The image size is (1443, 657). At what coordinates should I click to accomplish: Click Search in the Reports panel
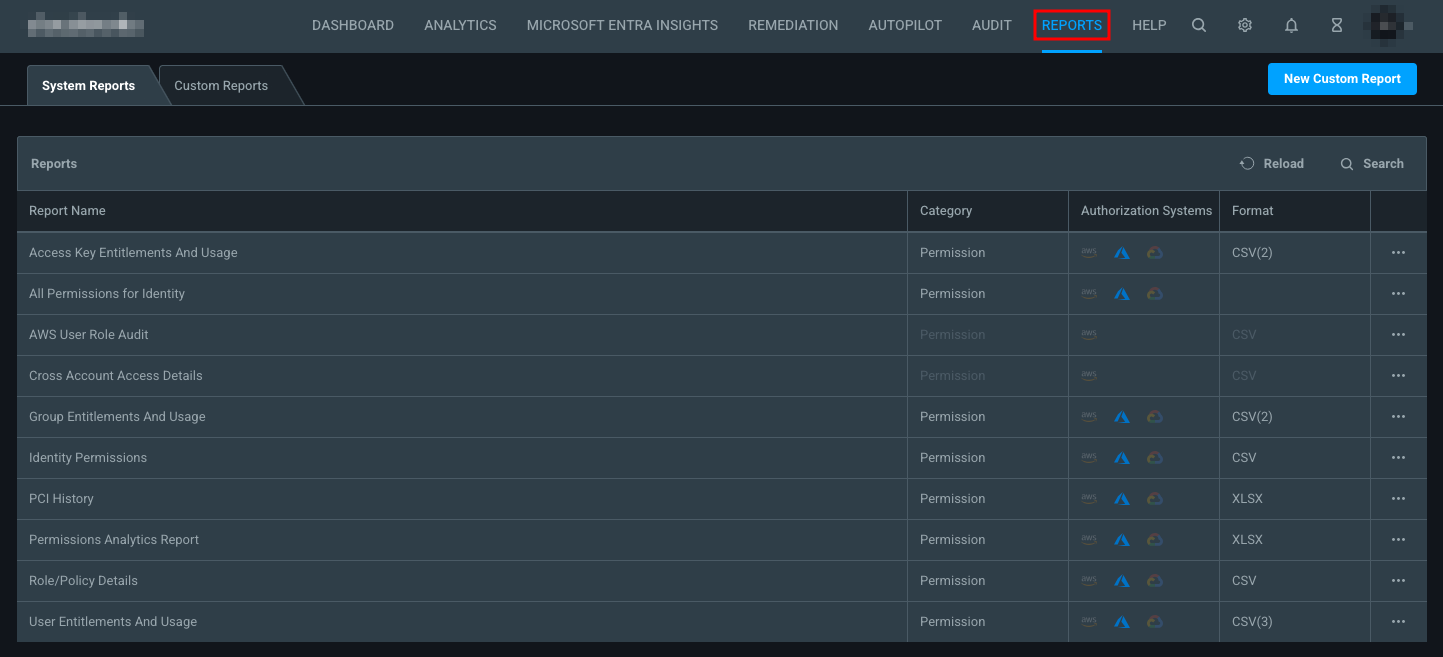pyautogui.click(x=1373, y=163)
